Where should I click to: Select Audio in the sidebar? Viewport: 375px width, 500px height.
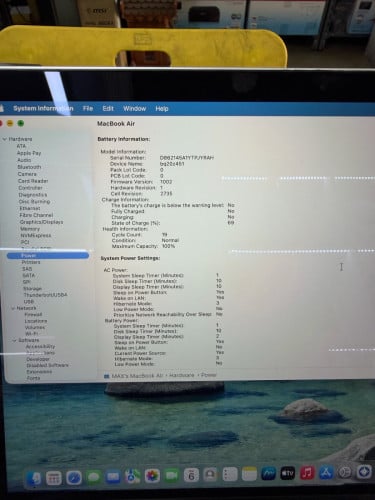click(24, 160)
